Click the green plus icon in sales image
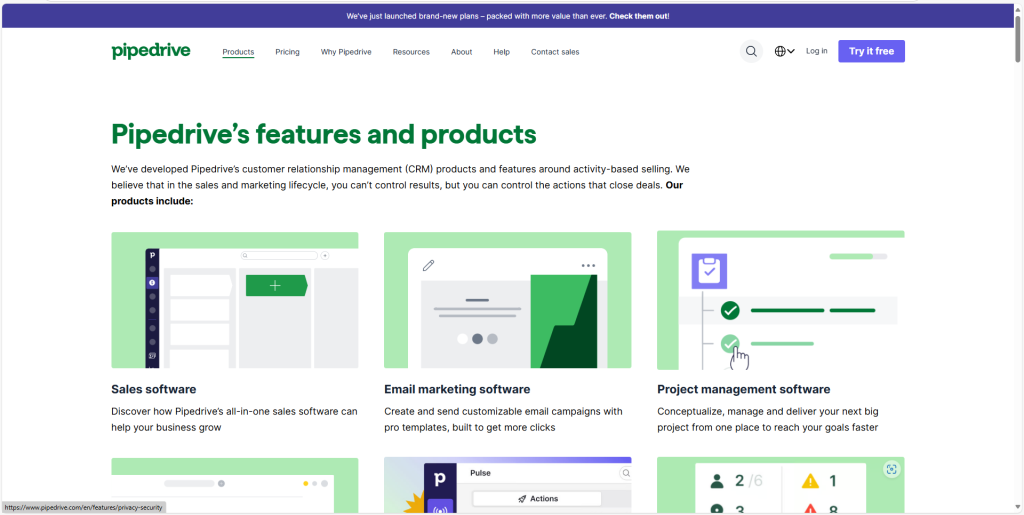Image resolution: width=1024 pixels, height=515 pixels. (275, 286)
